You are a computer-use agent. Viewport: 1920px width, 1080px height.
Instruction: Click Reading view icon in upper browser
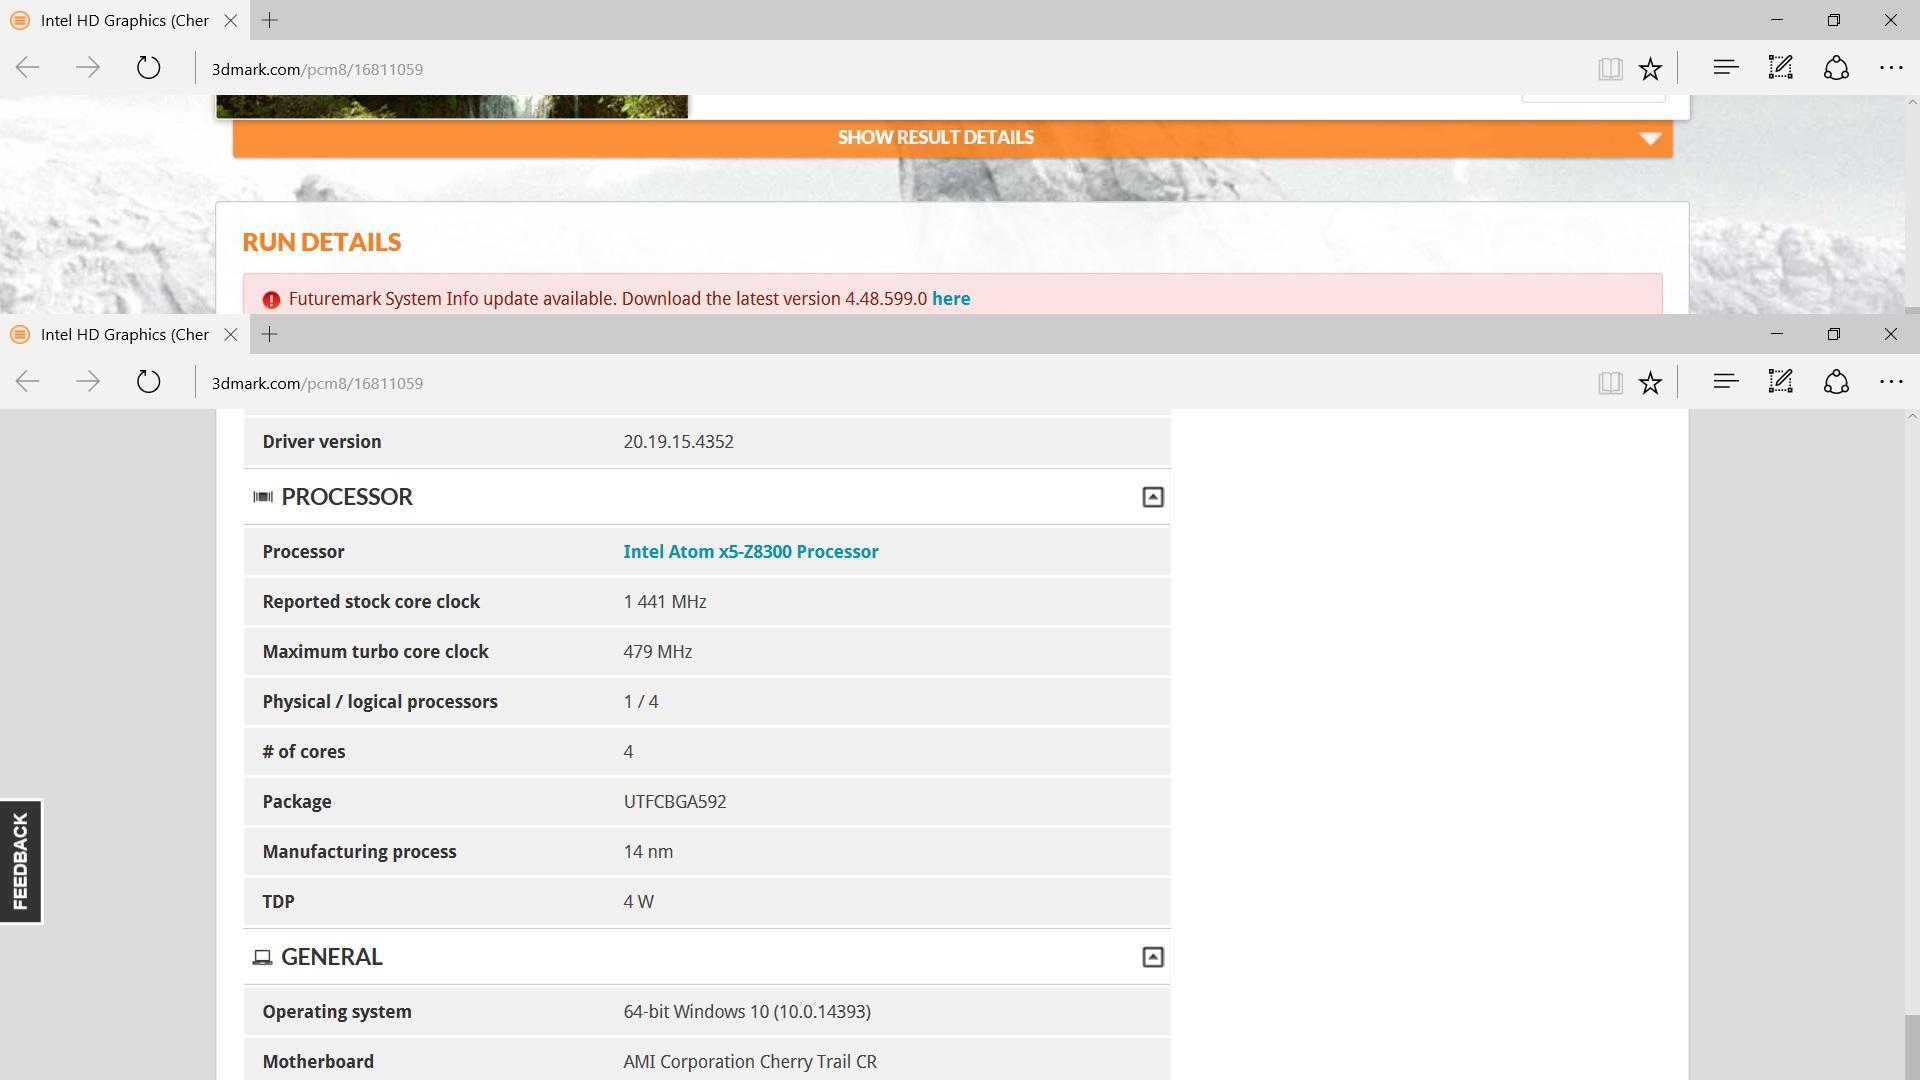[x=1609, y=68]
